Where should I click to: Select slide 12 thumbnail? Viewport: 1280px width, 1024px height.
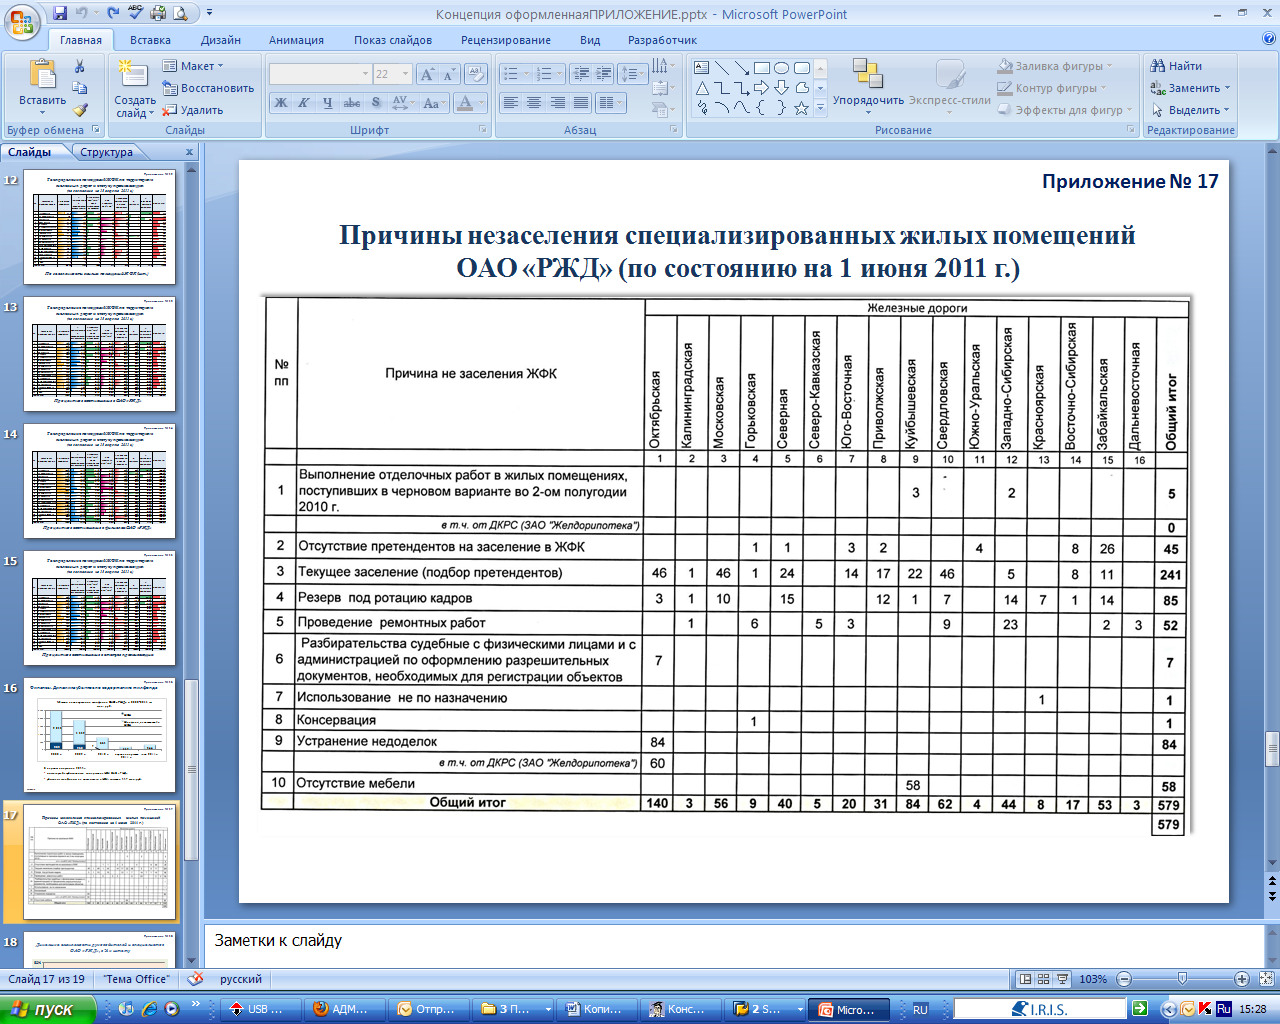point(99,227)
